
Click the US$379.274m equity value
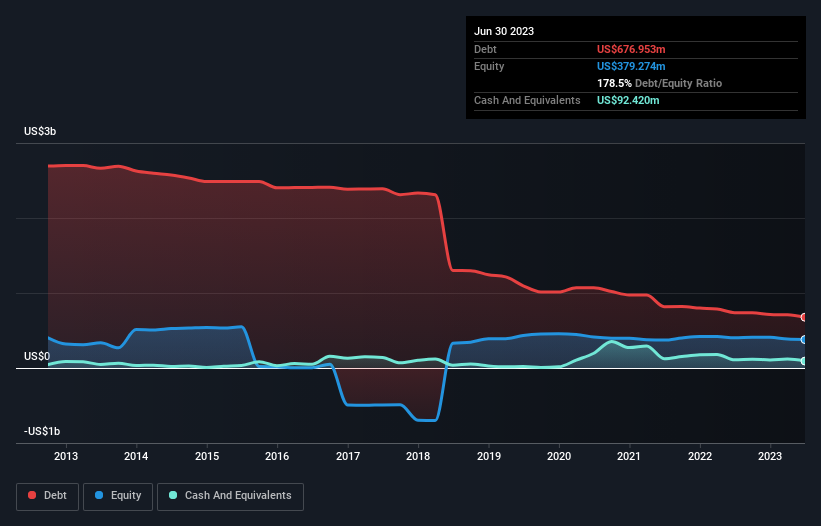[631, 66]
